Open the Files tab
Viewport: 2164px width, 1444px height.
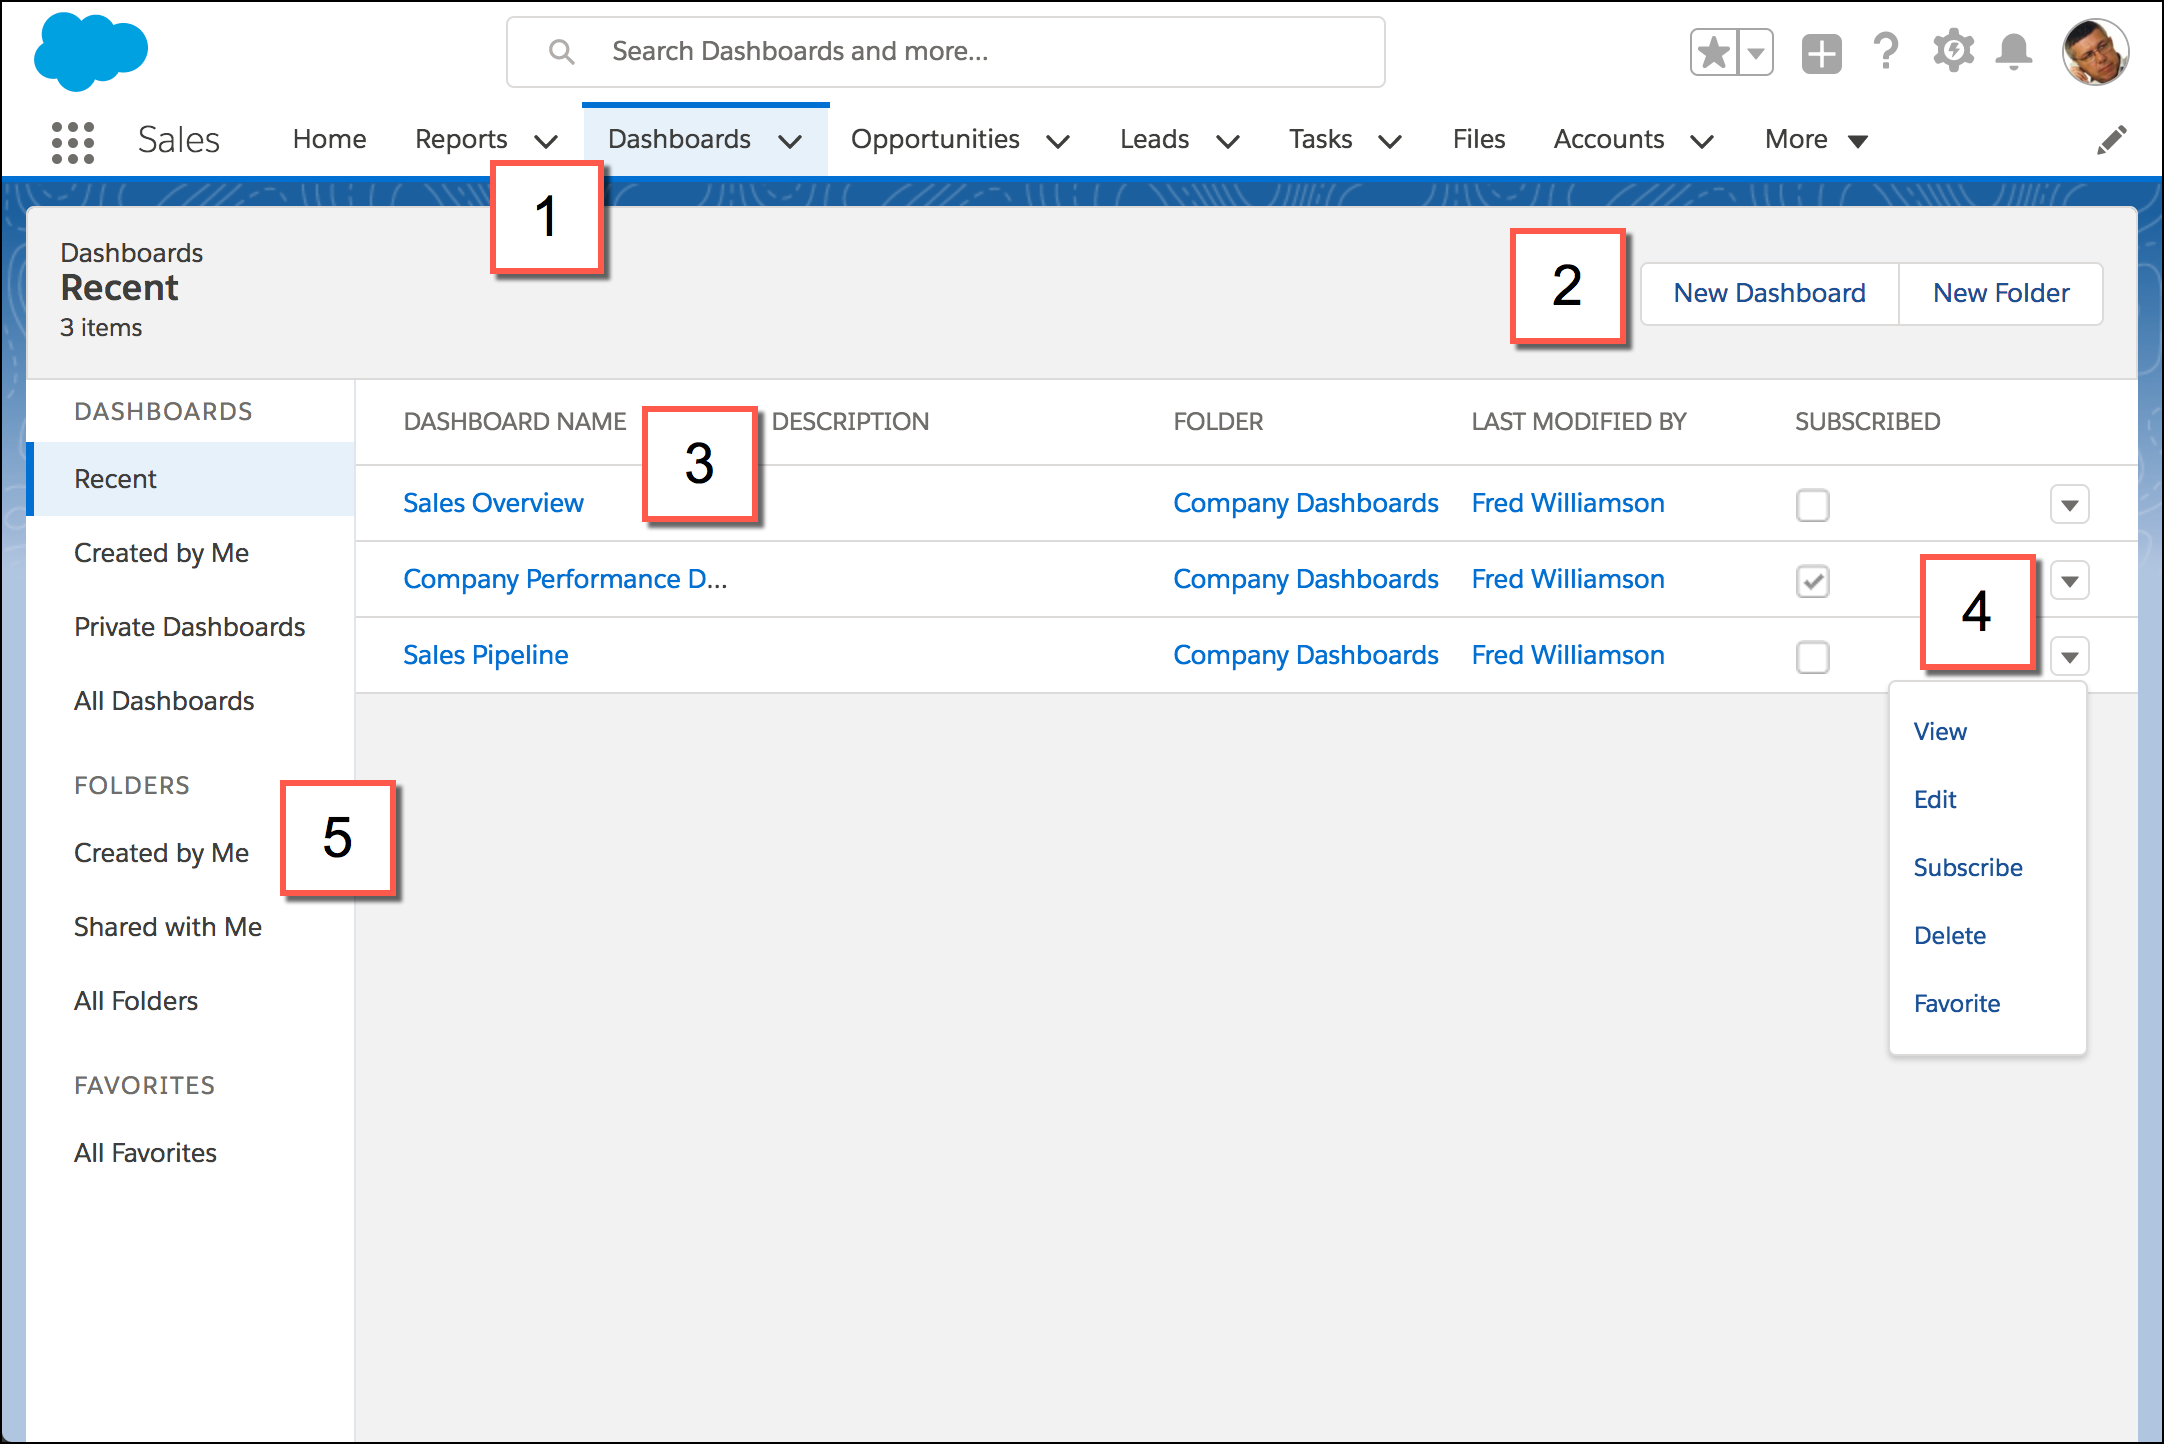(1478, 139)
